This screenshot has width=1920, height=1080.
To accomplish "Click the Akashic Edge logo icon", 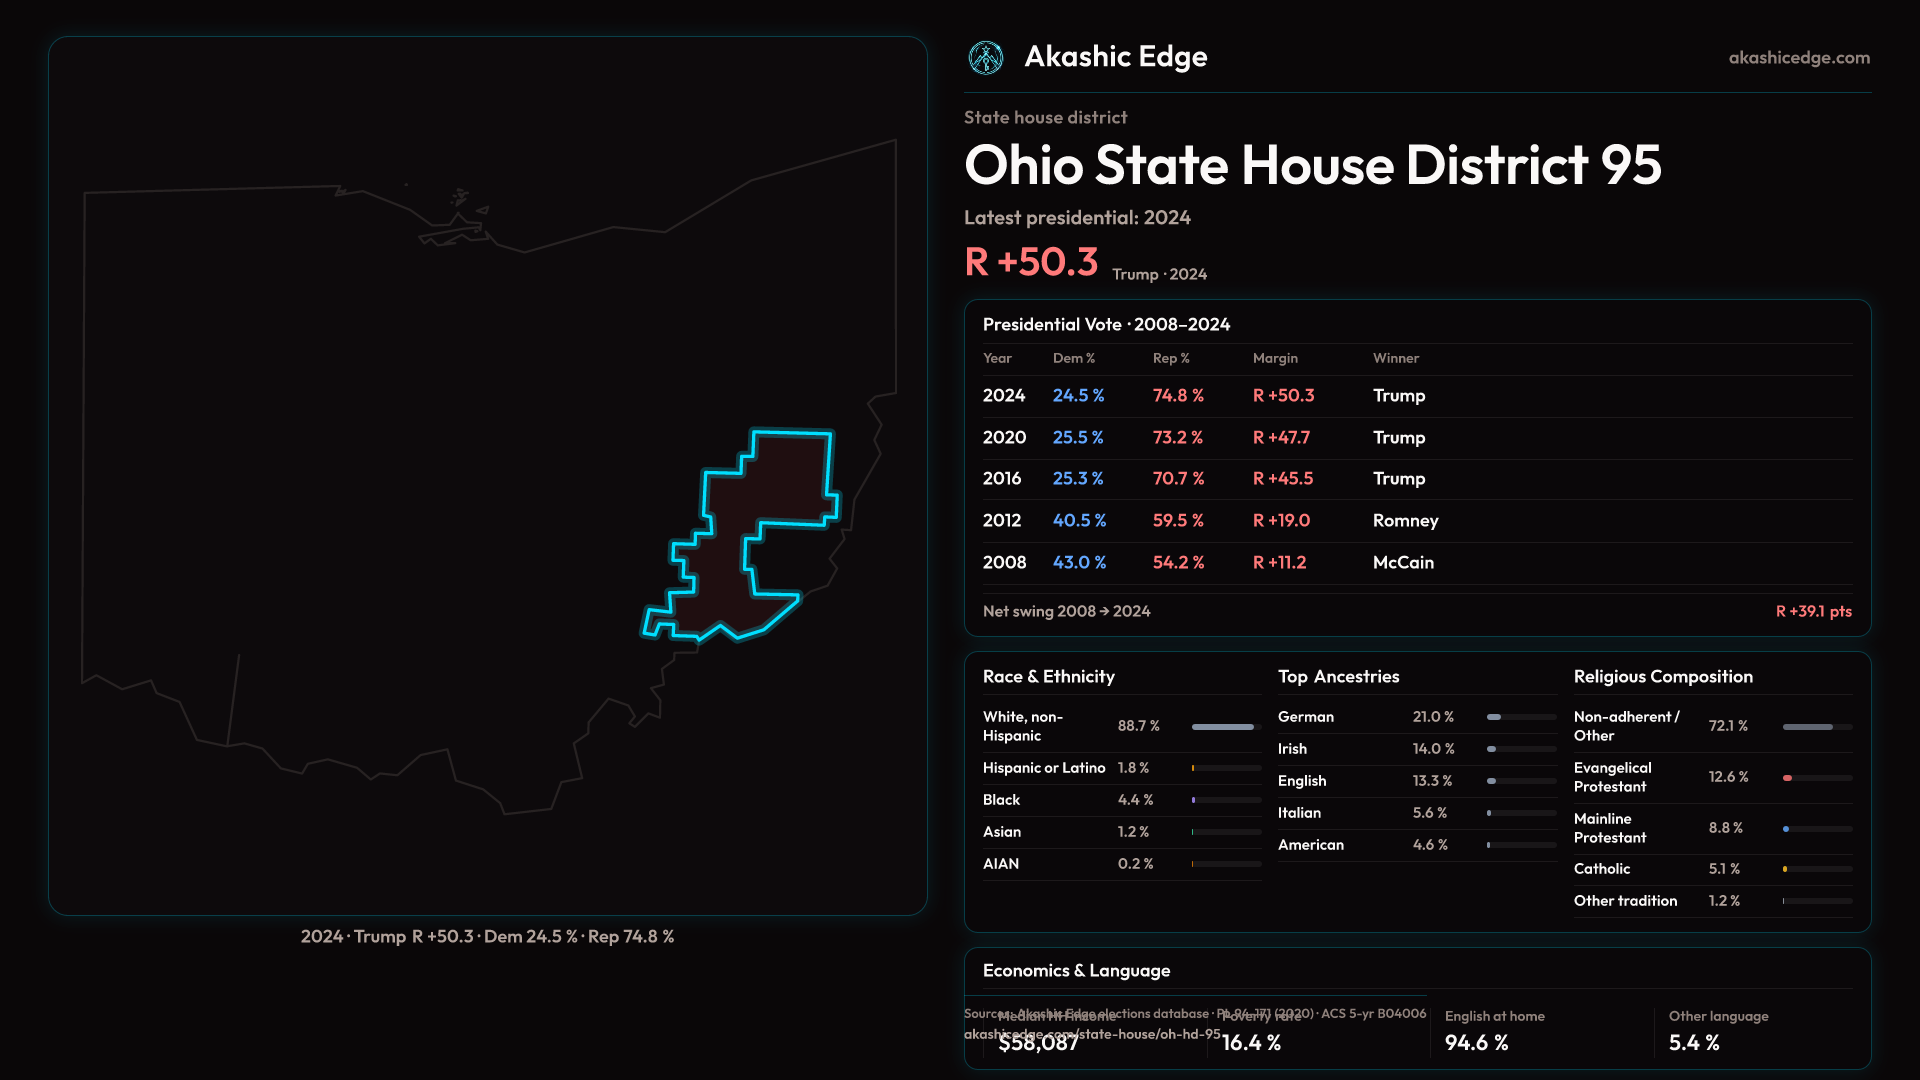I will pos(986,58).
